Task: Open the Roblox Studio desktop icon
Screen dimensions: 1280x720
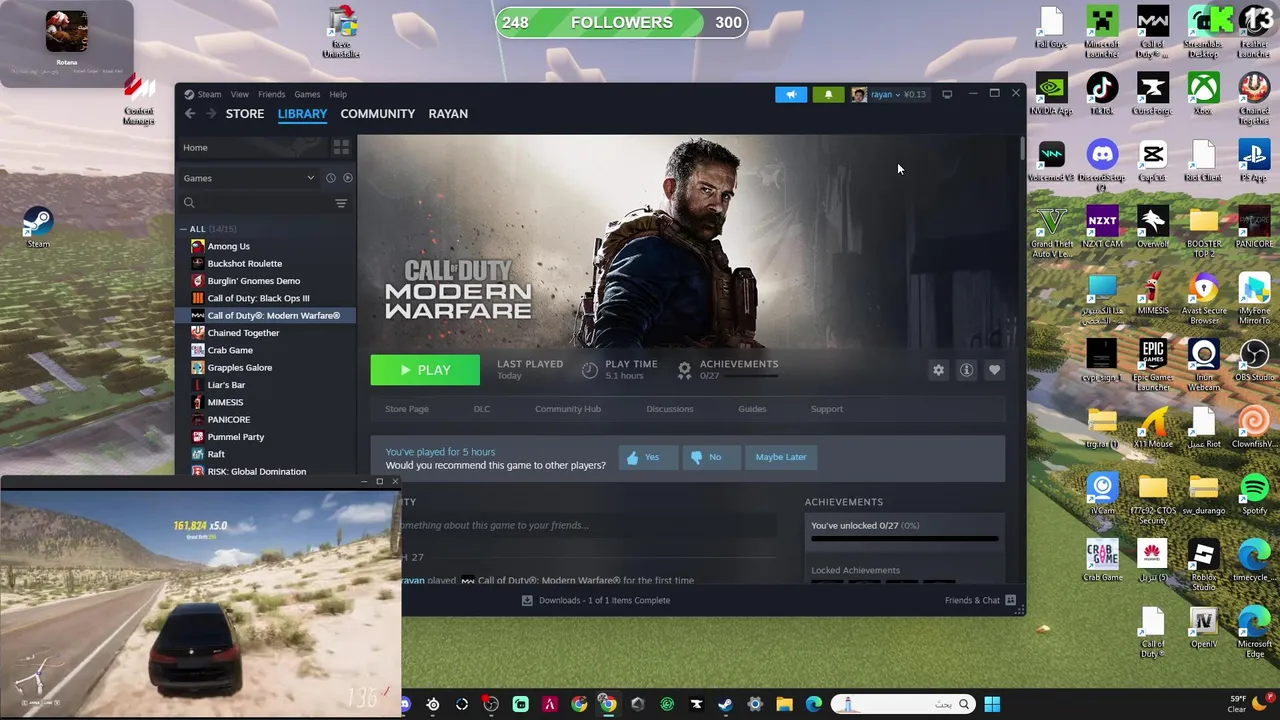Action: [1203, 565]
